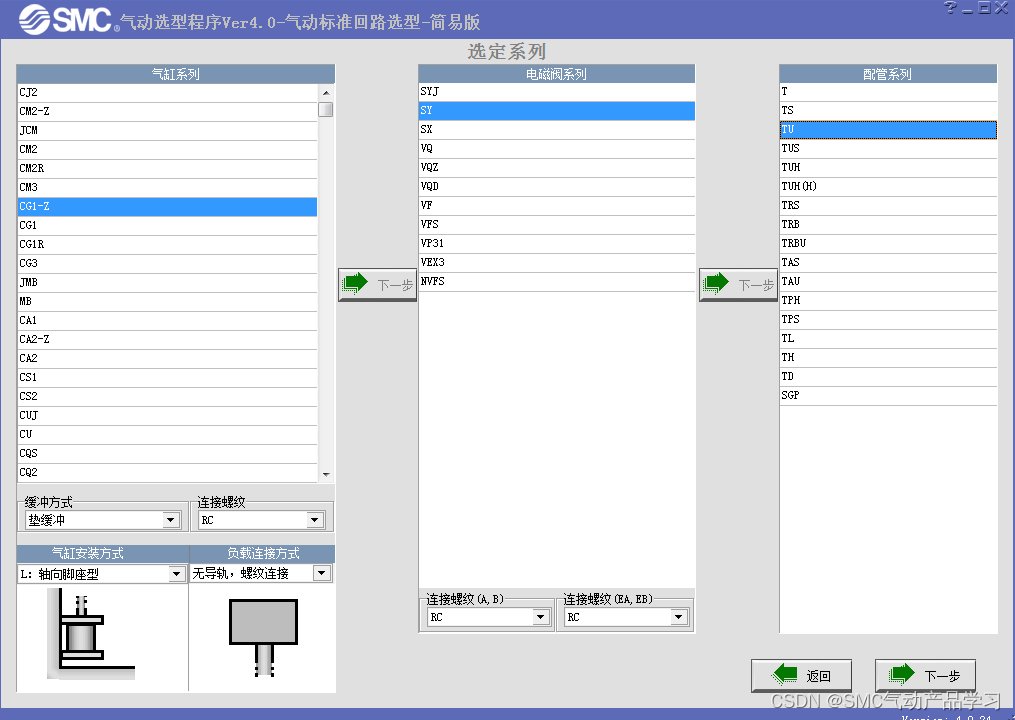Select TAS piping series
Viewport: 1015px width, 720px height.
[887, 262]
